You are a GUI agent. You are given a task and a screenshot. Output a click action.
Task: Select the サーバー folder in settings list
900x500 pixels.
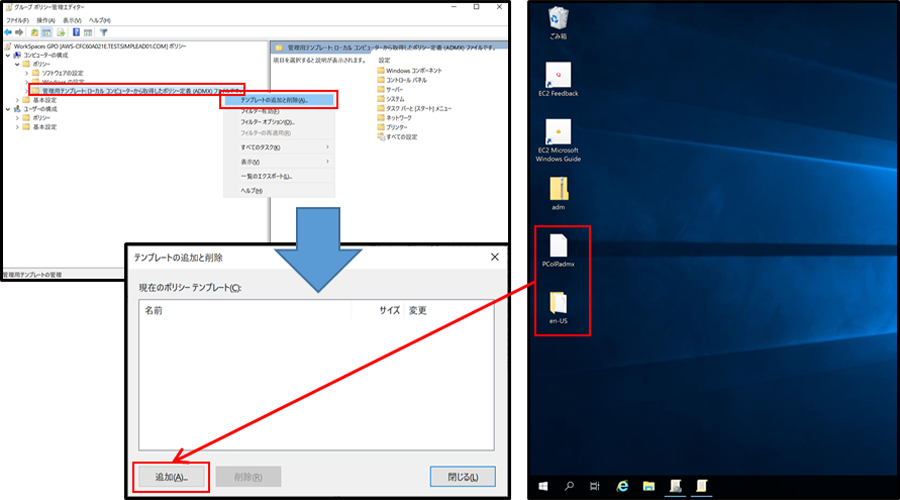pos(390,90)
